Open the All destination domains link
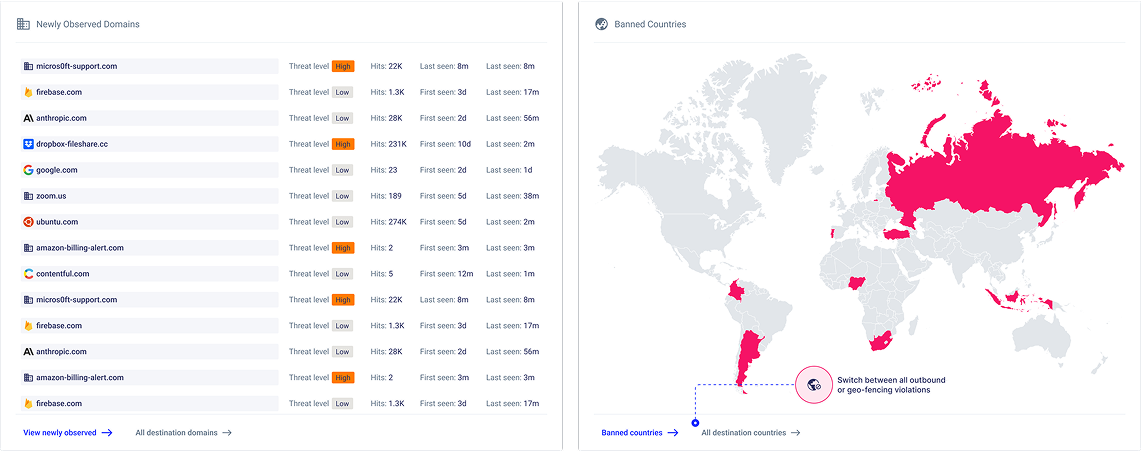Screen dimensions: 1141x451 [x=183, y=433]
